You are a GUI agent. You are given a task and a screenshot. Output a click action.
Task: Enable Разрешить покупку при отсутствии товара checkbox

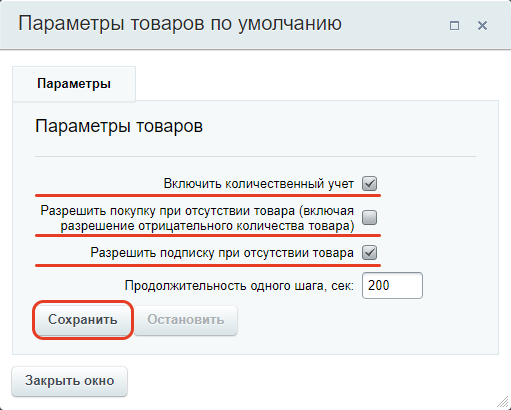coord(369,218)
